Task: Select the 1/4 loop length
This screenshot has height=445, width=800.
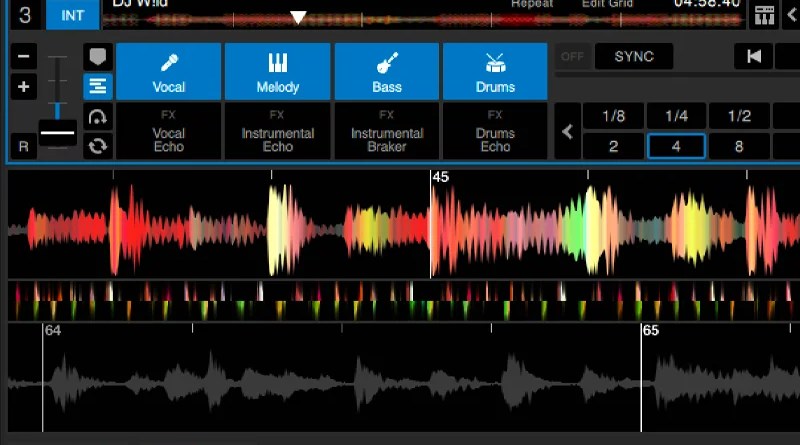Action: tap(677, 116)
